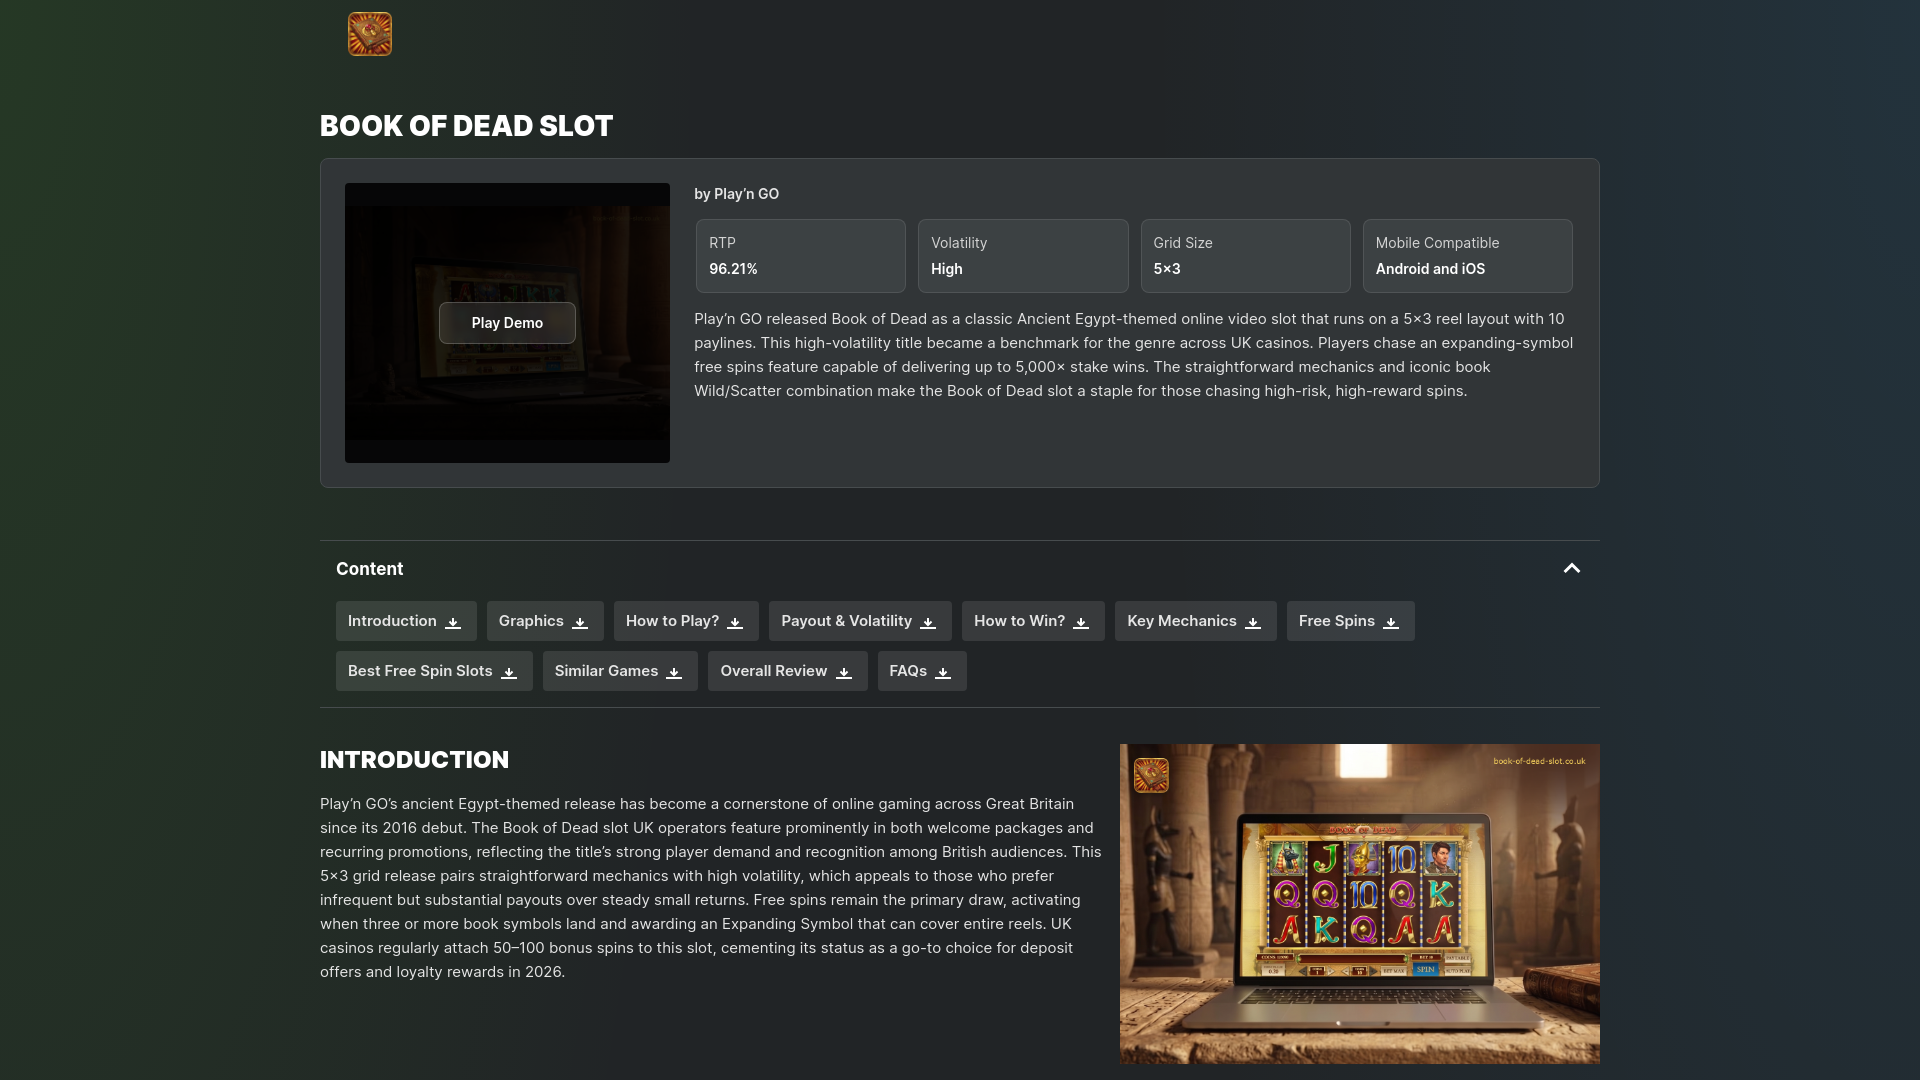Collapse the Content section chevron
Image resolution: width=1920 pixels, height=1080 pixels.
pos(1572,568)
